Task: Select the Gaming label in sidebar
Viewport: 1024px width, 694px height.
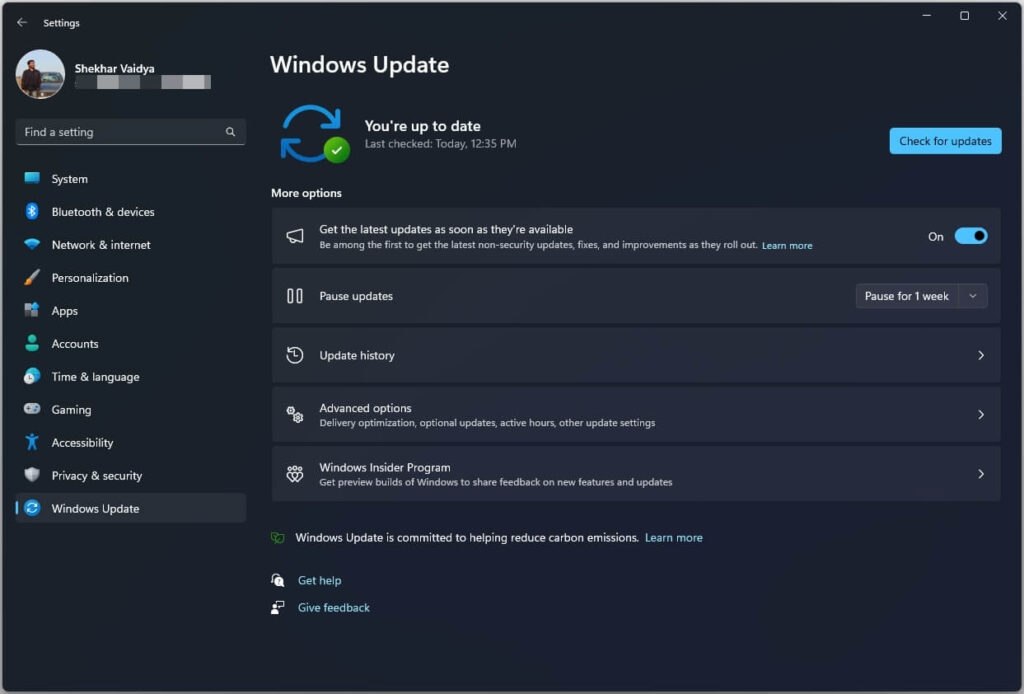Action: pyautogui.click(x=71, y=410)
